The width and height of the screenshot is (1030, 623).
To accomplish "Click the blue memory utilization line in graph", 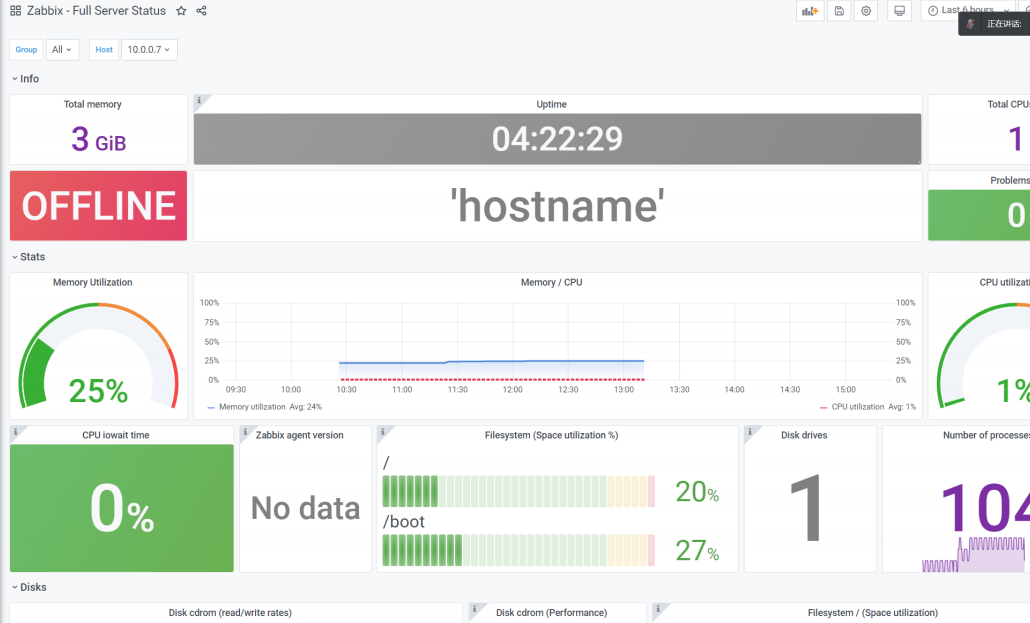I will [491, 361].
